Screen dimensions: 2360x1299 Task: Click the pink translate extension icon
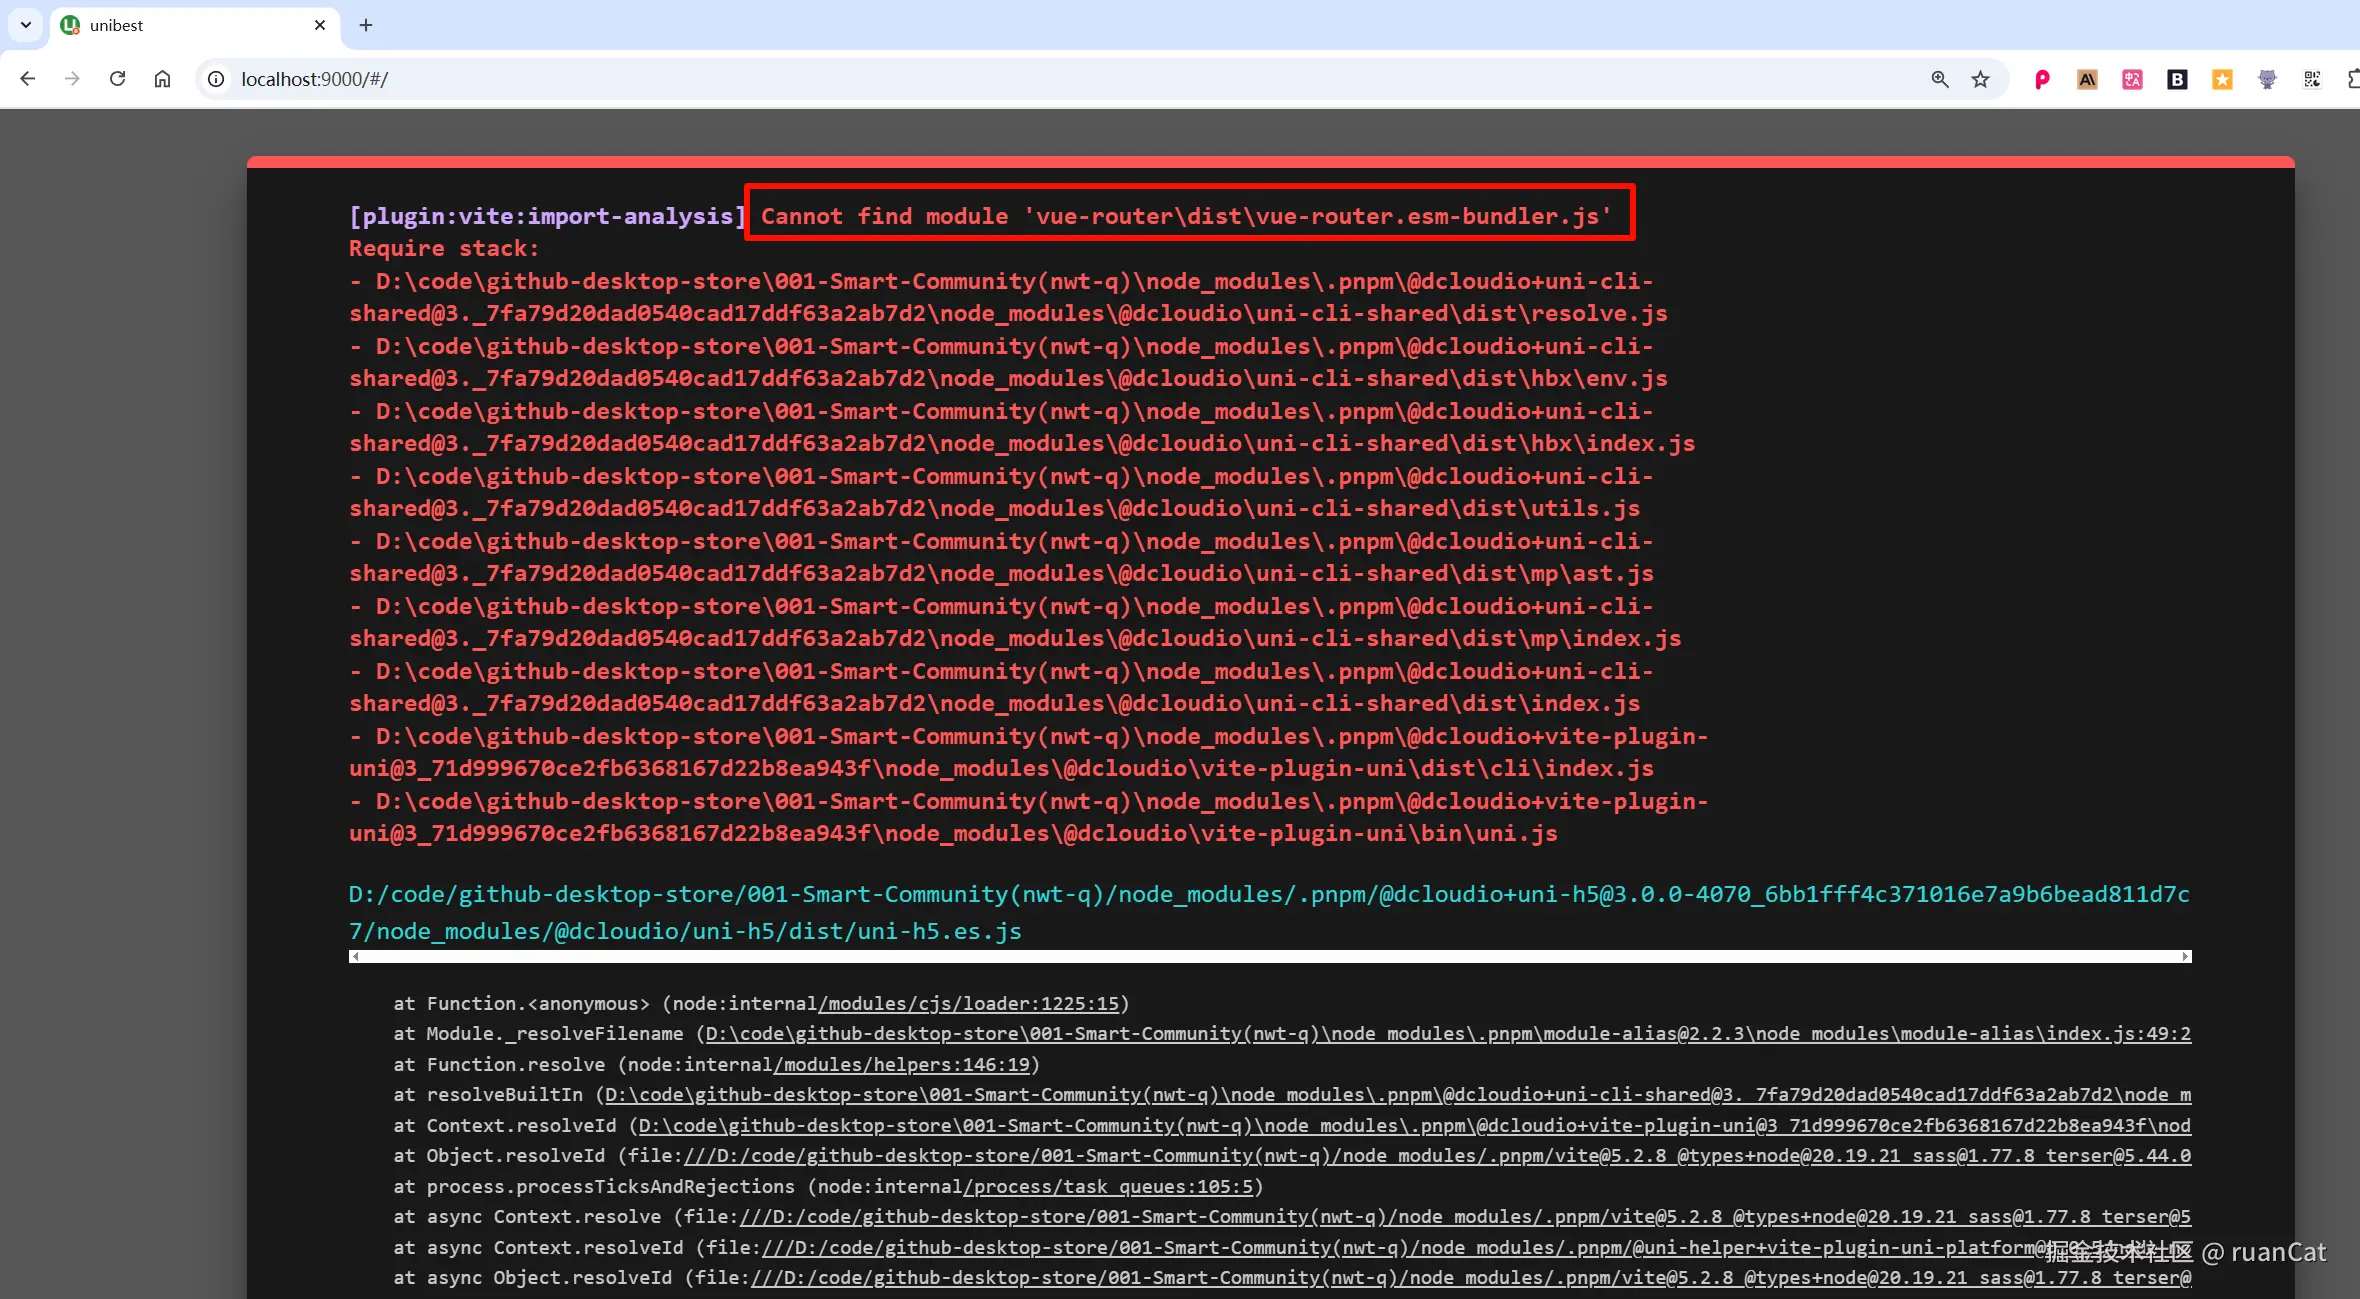2132,79
